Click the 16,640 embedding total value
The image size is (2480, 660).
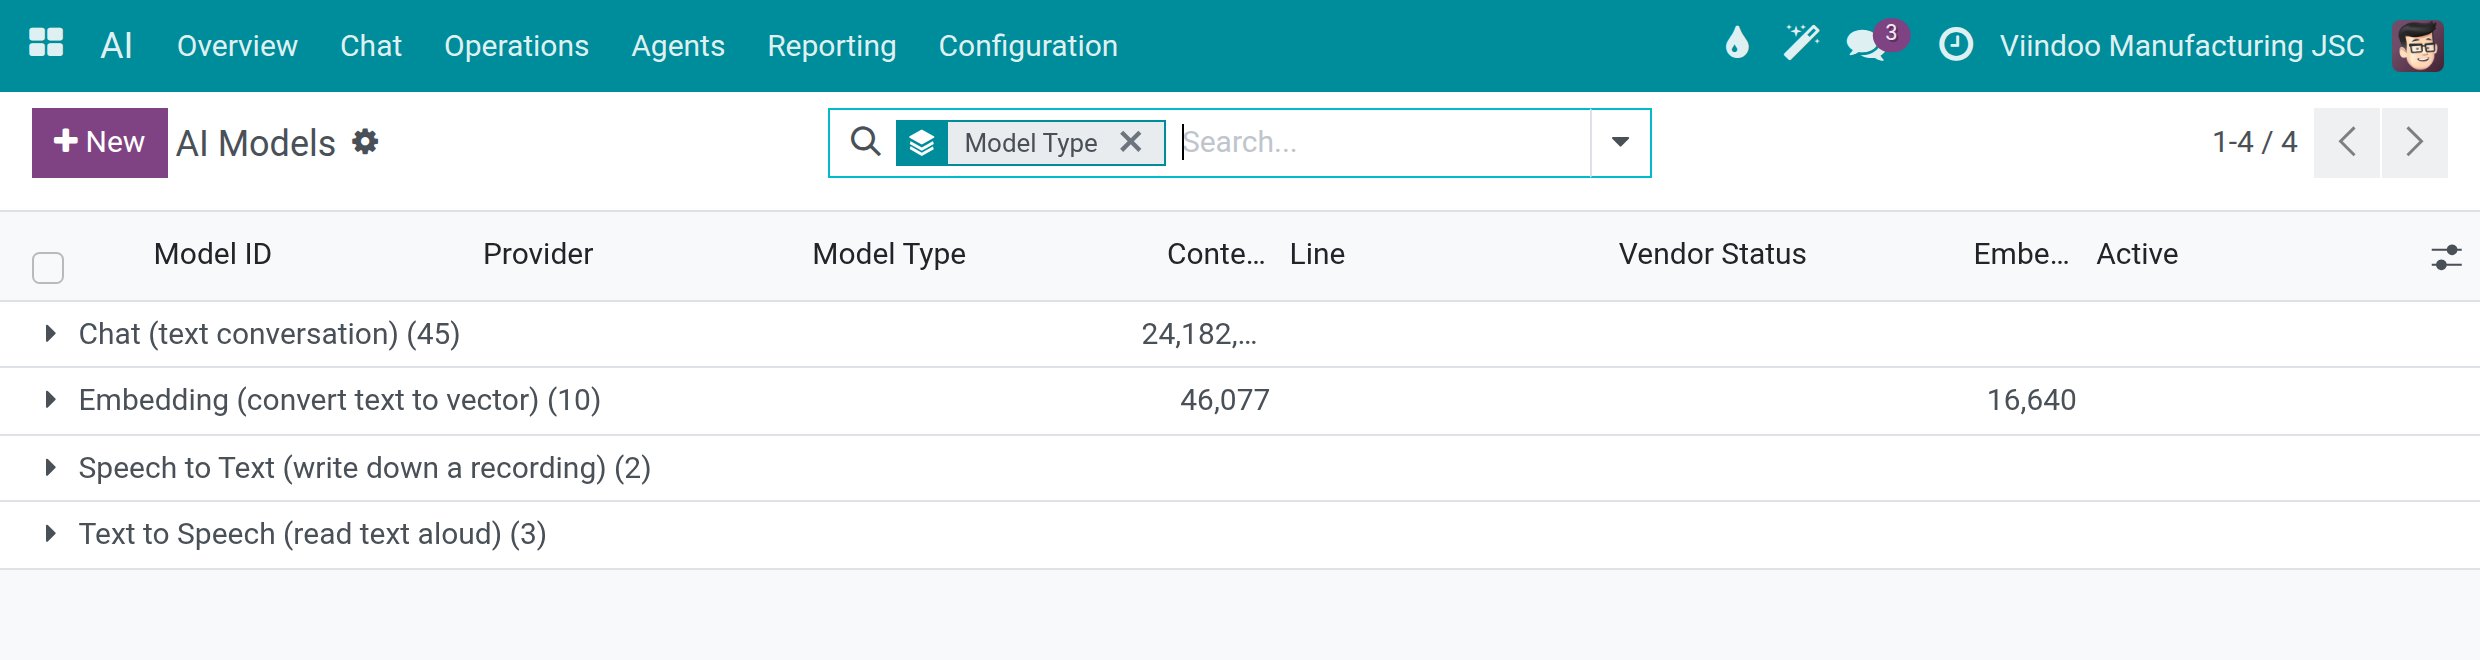point(2031,400)
